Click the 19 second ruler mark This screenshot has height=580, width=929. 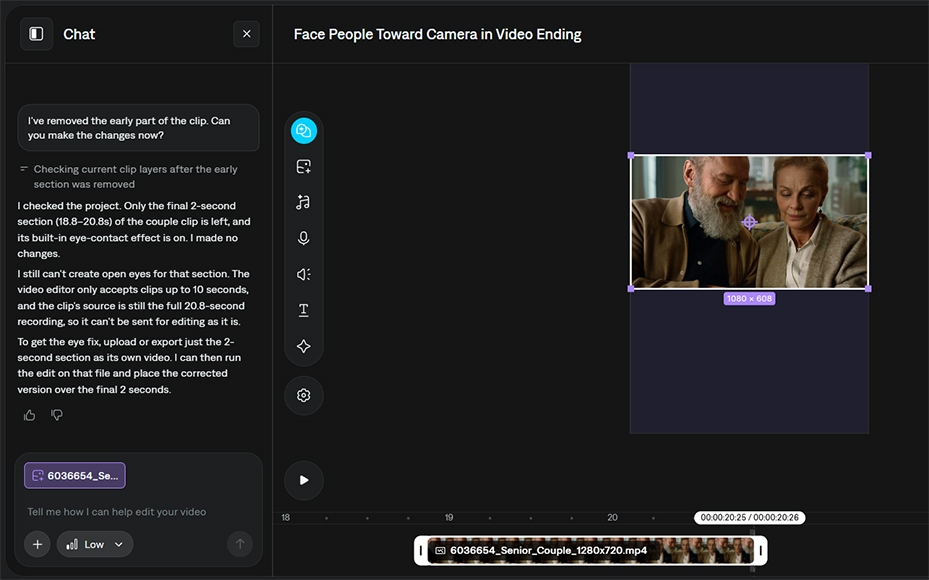[449, 517]
